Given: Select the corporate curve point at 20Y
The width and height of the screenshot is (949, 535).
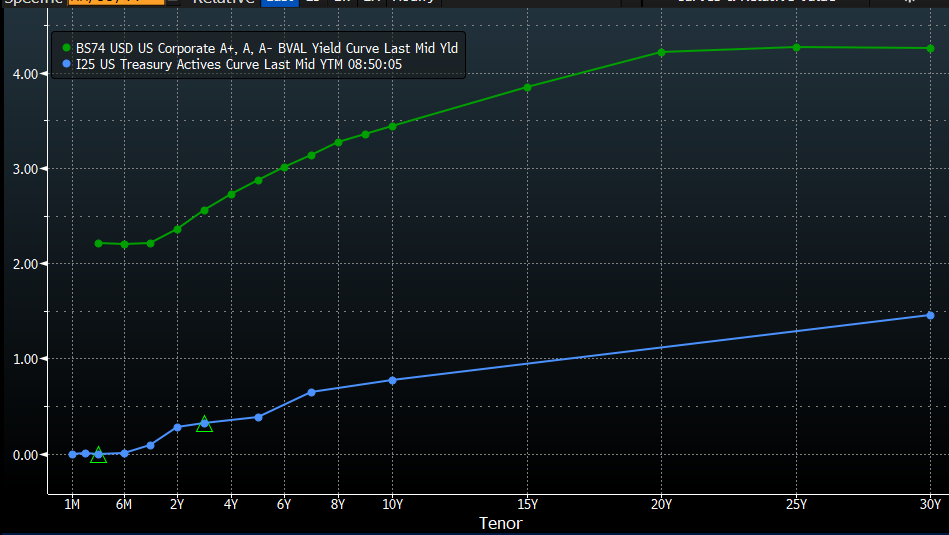Looking at the screenshot, I should click(x=661, y=53).
